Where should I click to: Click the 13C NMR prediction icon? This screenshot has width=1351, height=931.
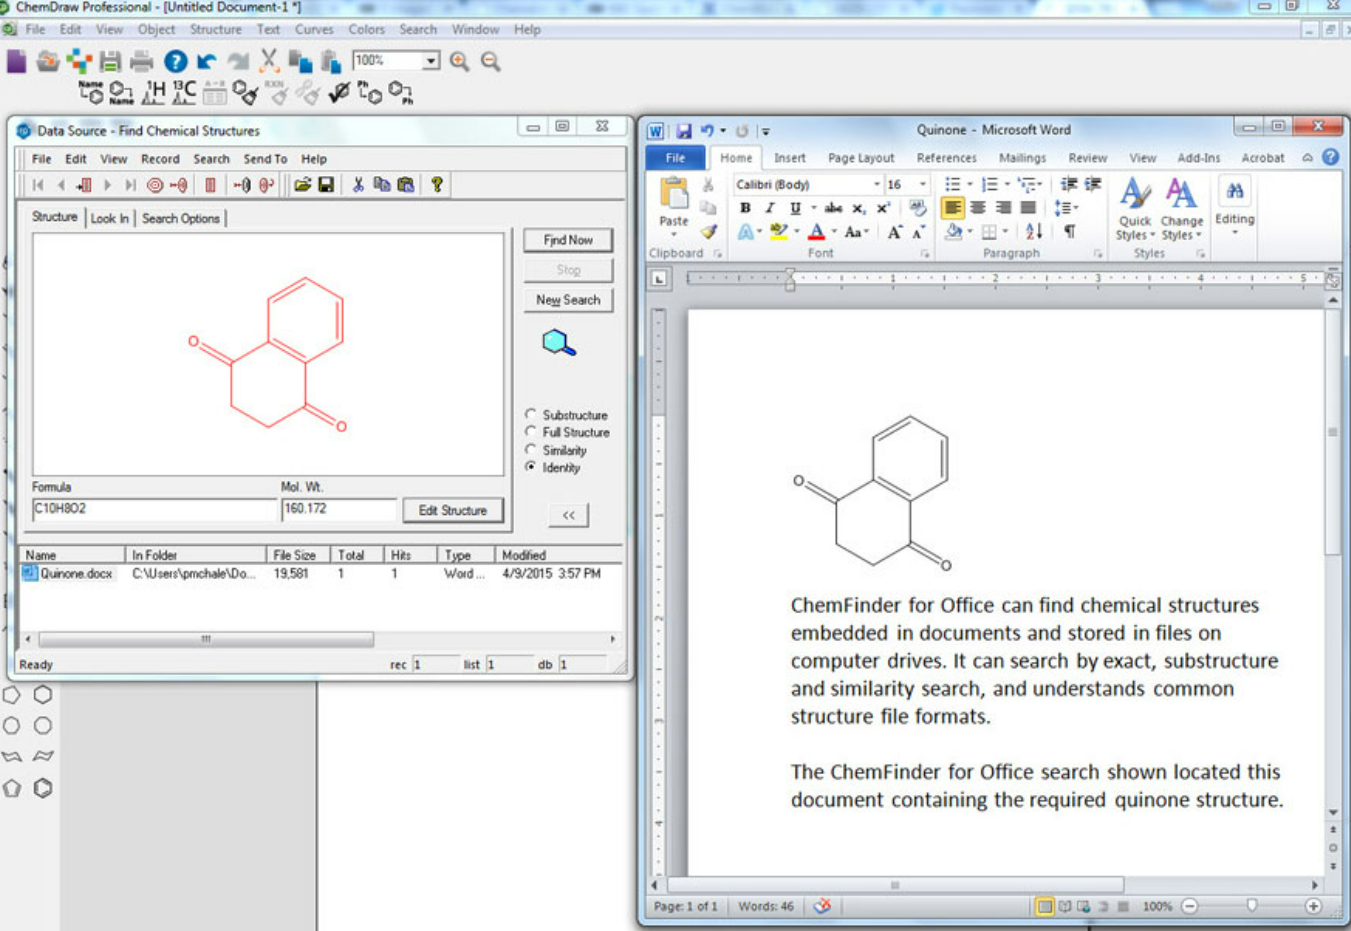[x=184, y=93]
